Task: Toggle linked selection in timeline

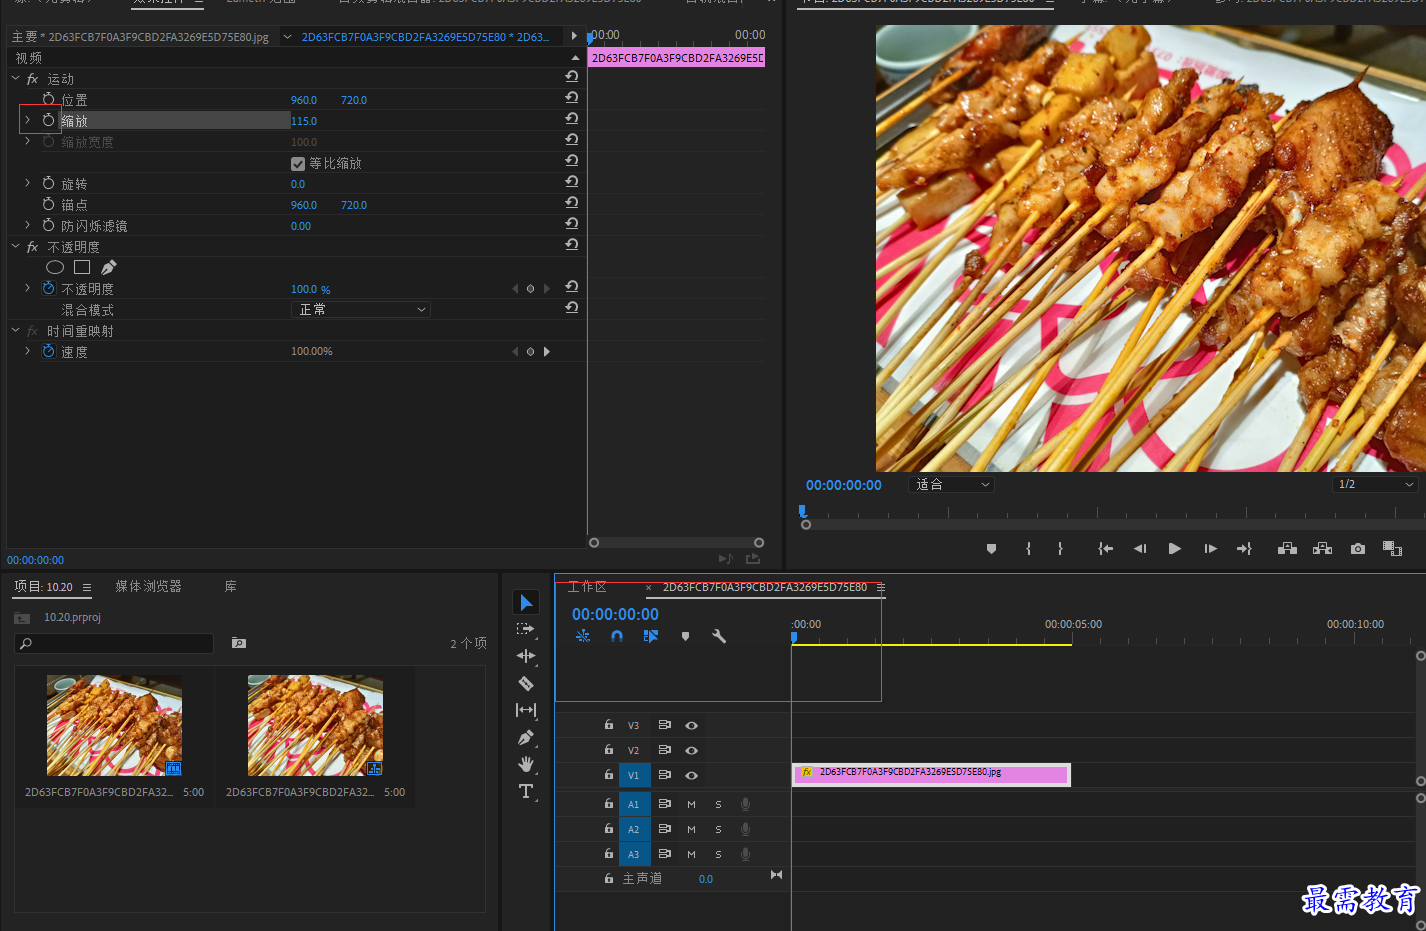Action: [x=651, y=636]
